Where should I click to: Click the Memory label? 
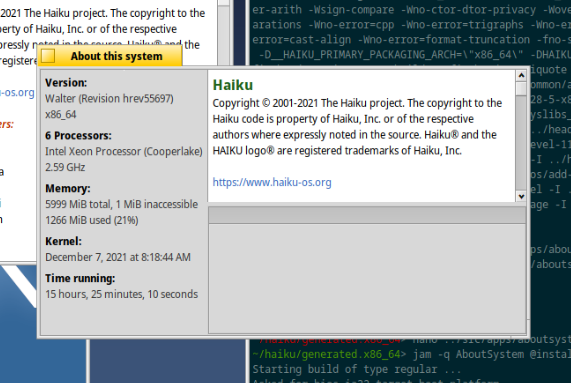click(68, 188)
